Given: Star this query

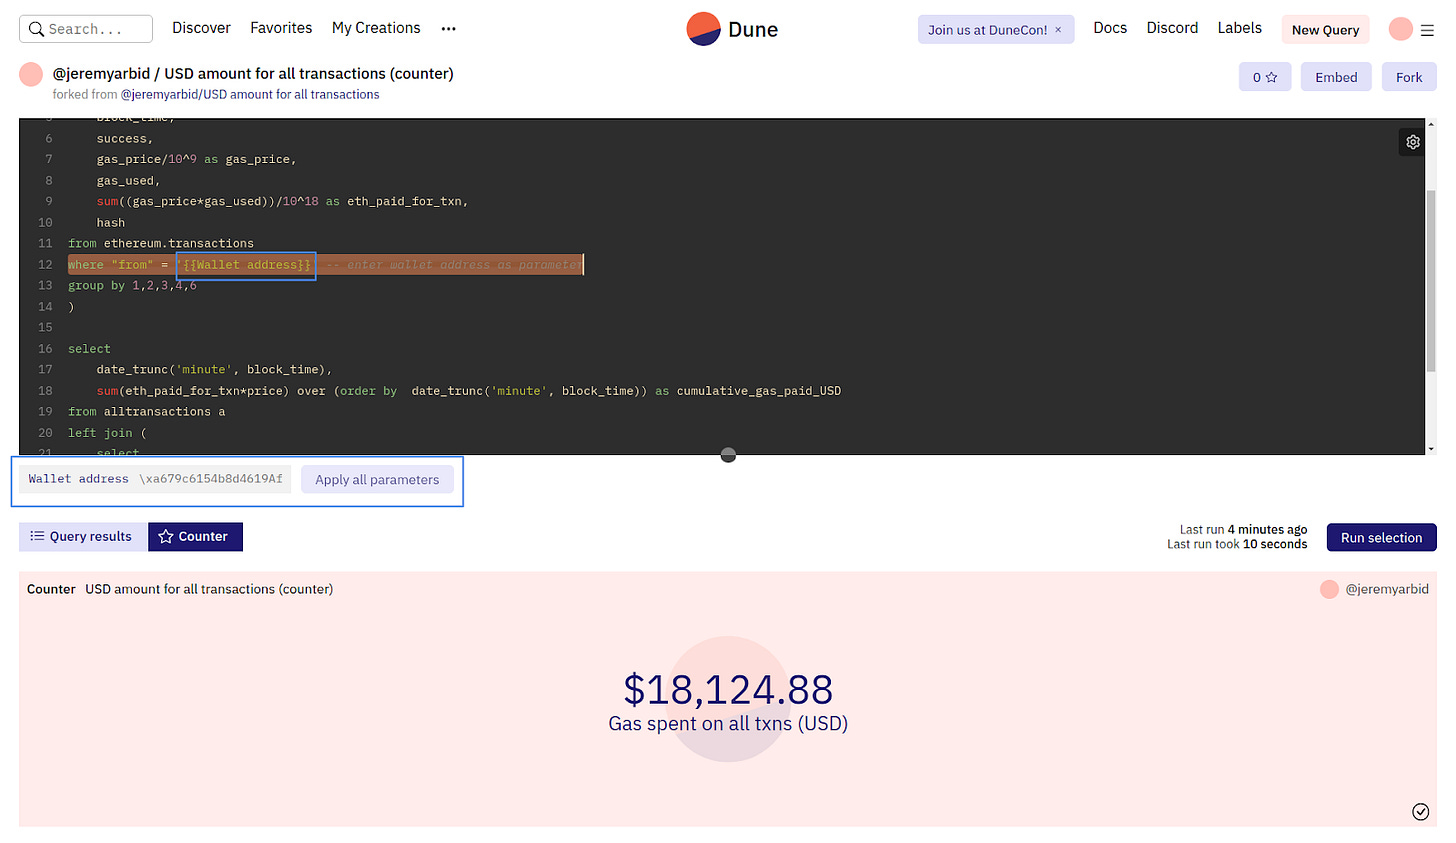Looking at the screenshot, I should [1265, 77].
